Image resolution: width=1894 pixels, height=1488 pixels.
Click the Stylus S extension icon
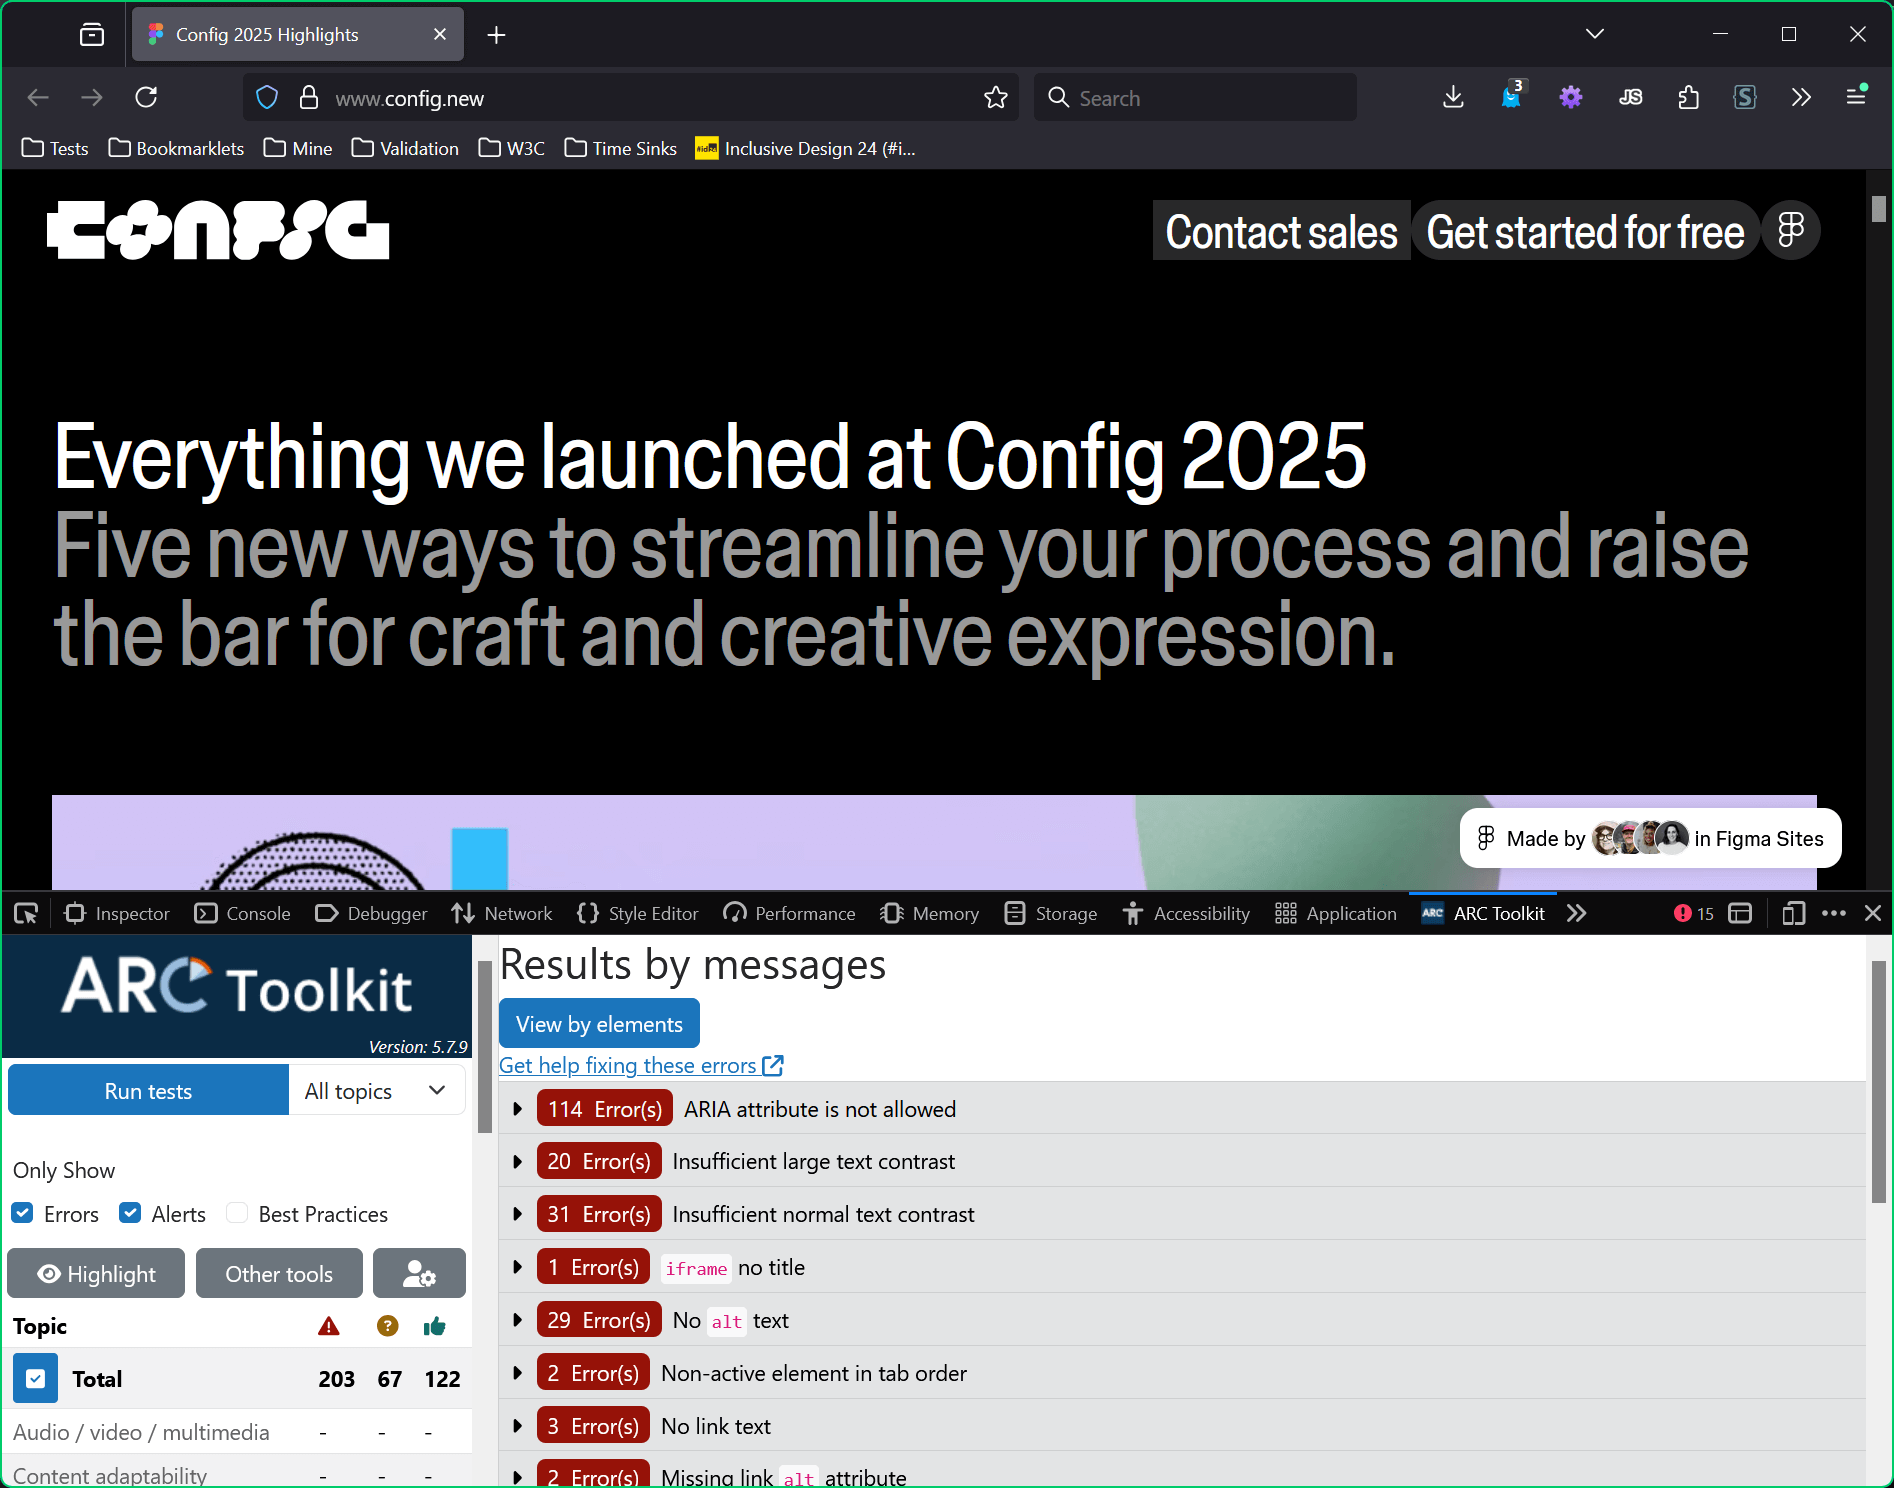coord(1745,97)
